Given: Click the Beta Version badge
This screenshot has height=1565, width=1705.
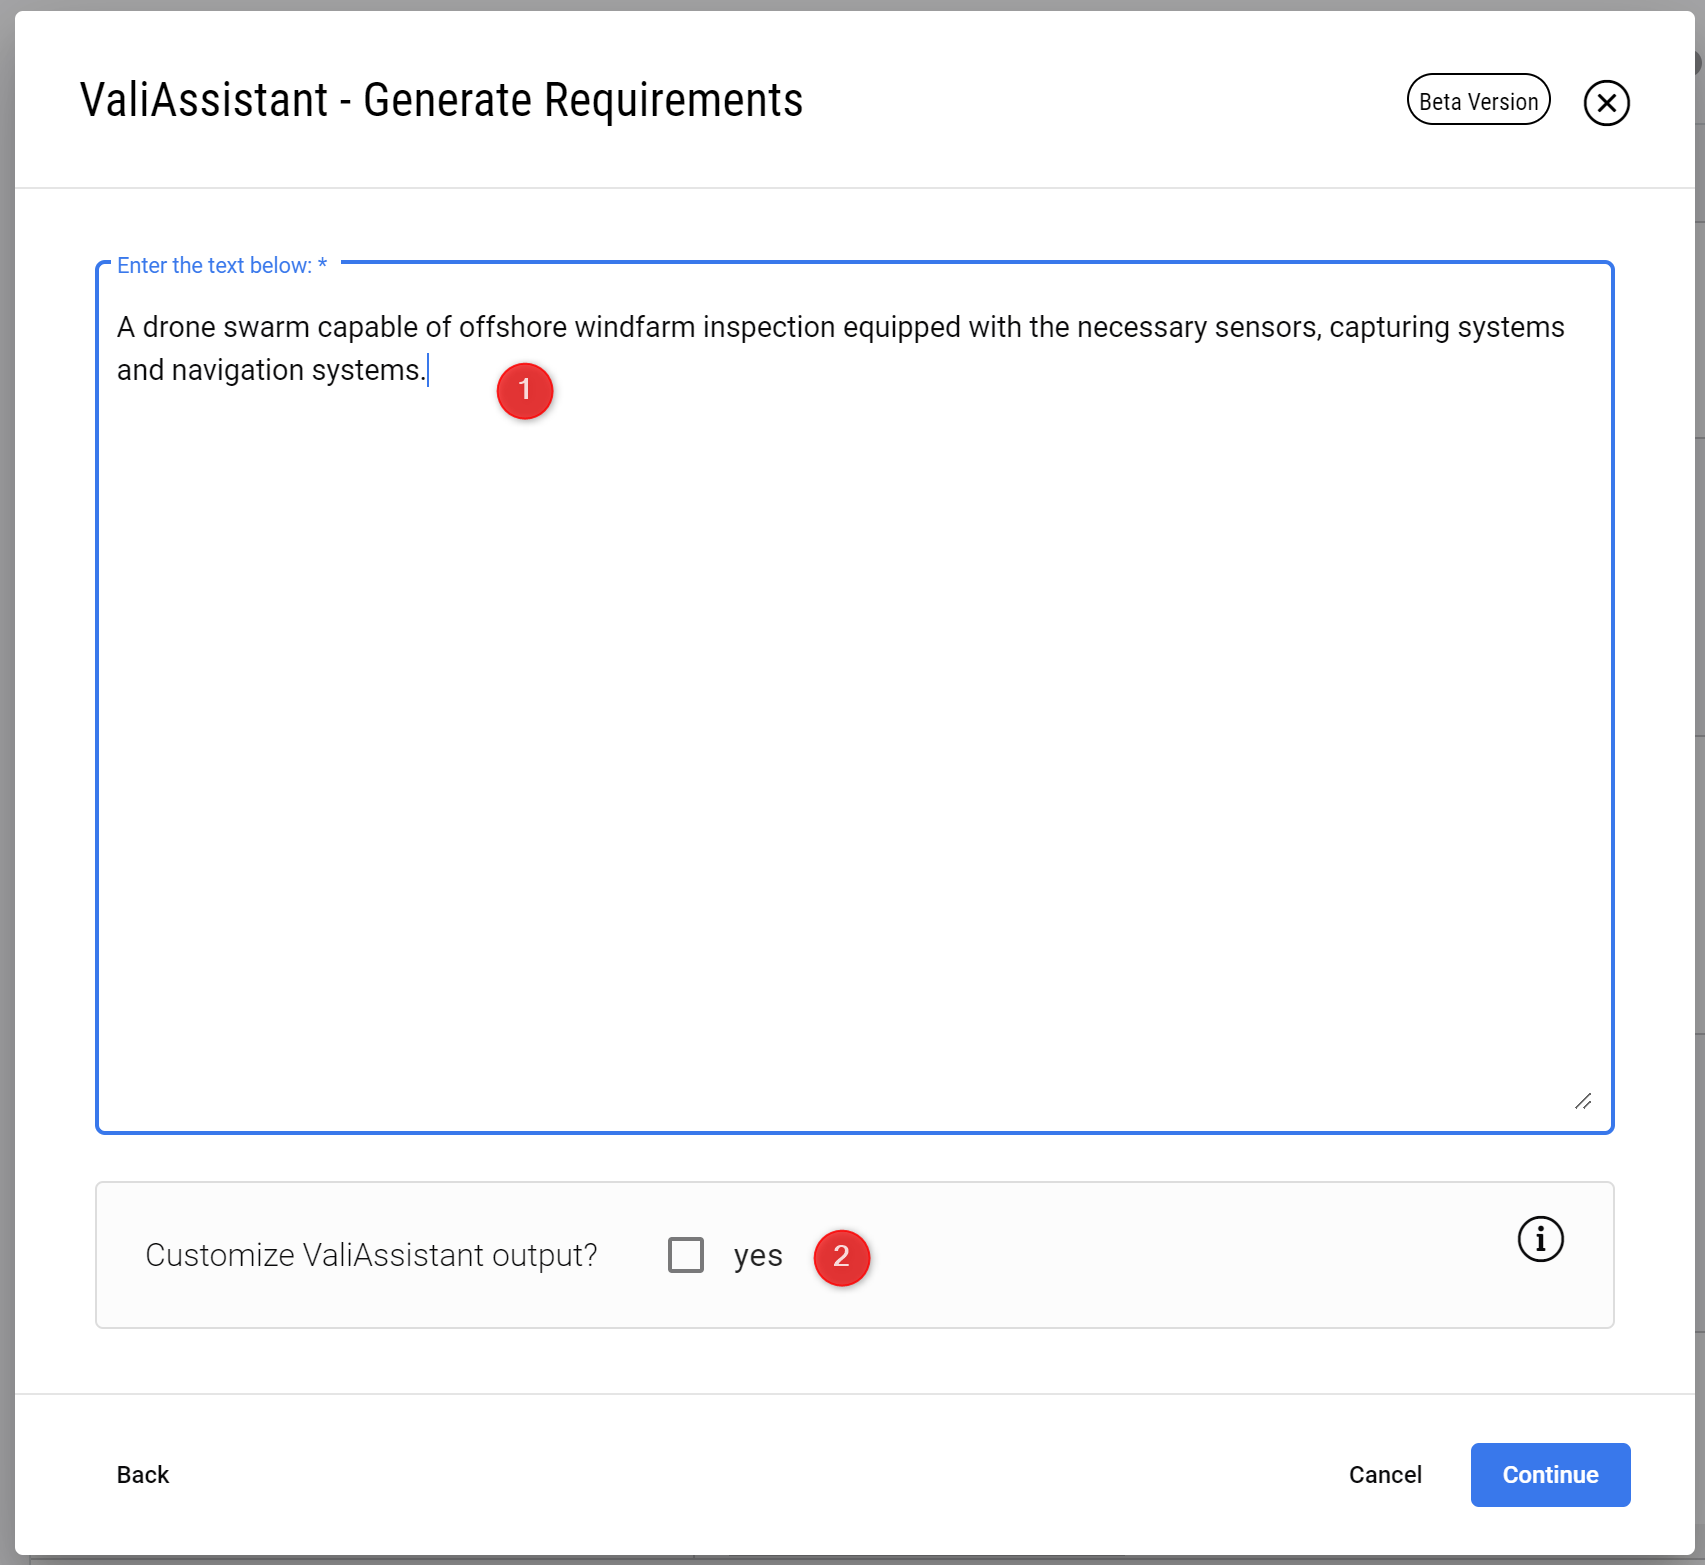Looking at the screenshot, I should 1478,100.
